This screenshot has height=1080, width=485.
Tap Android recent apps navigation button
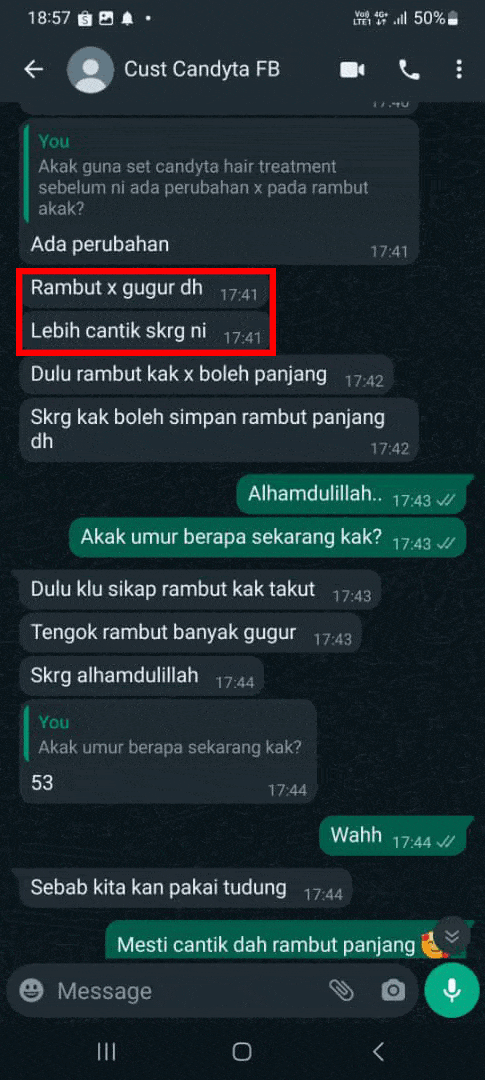(106, 1051)
